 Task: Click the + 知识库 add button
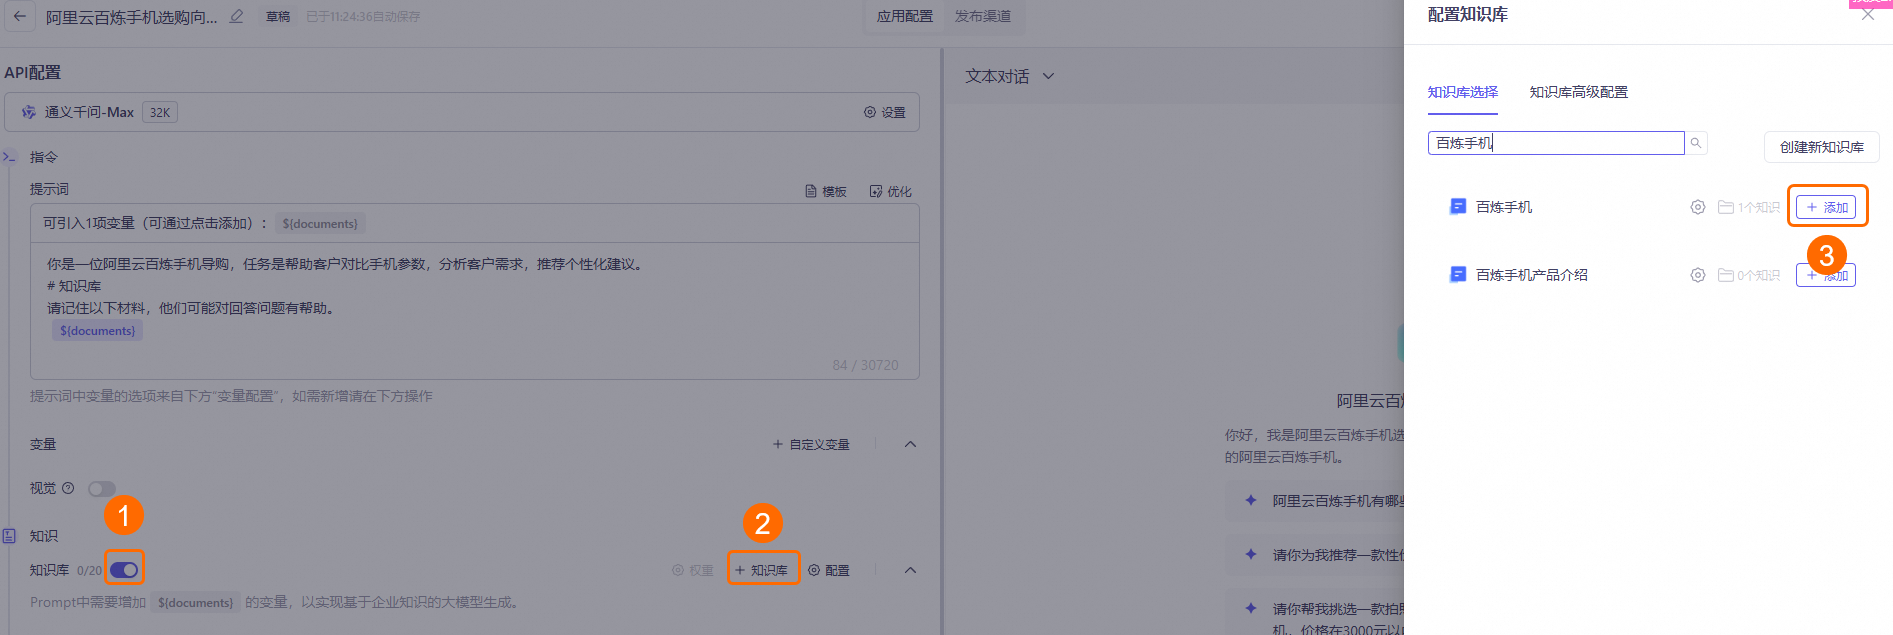point(762,570)
